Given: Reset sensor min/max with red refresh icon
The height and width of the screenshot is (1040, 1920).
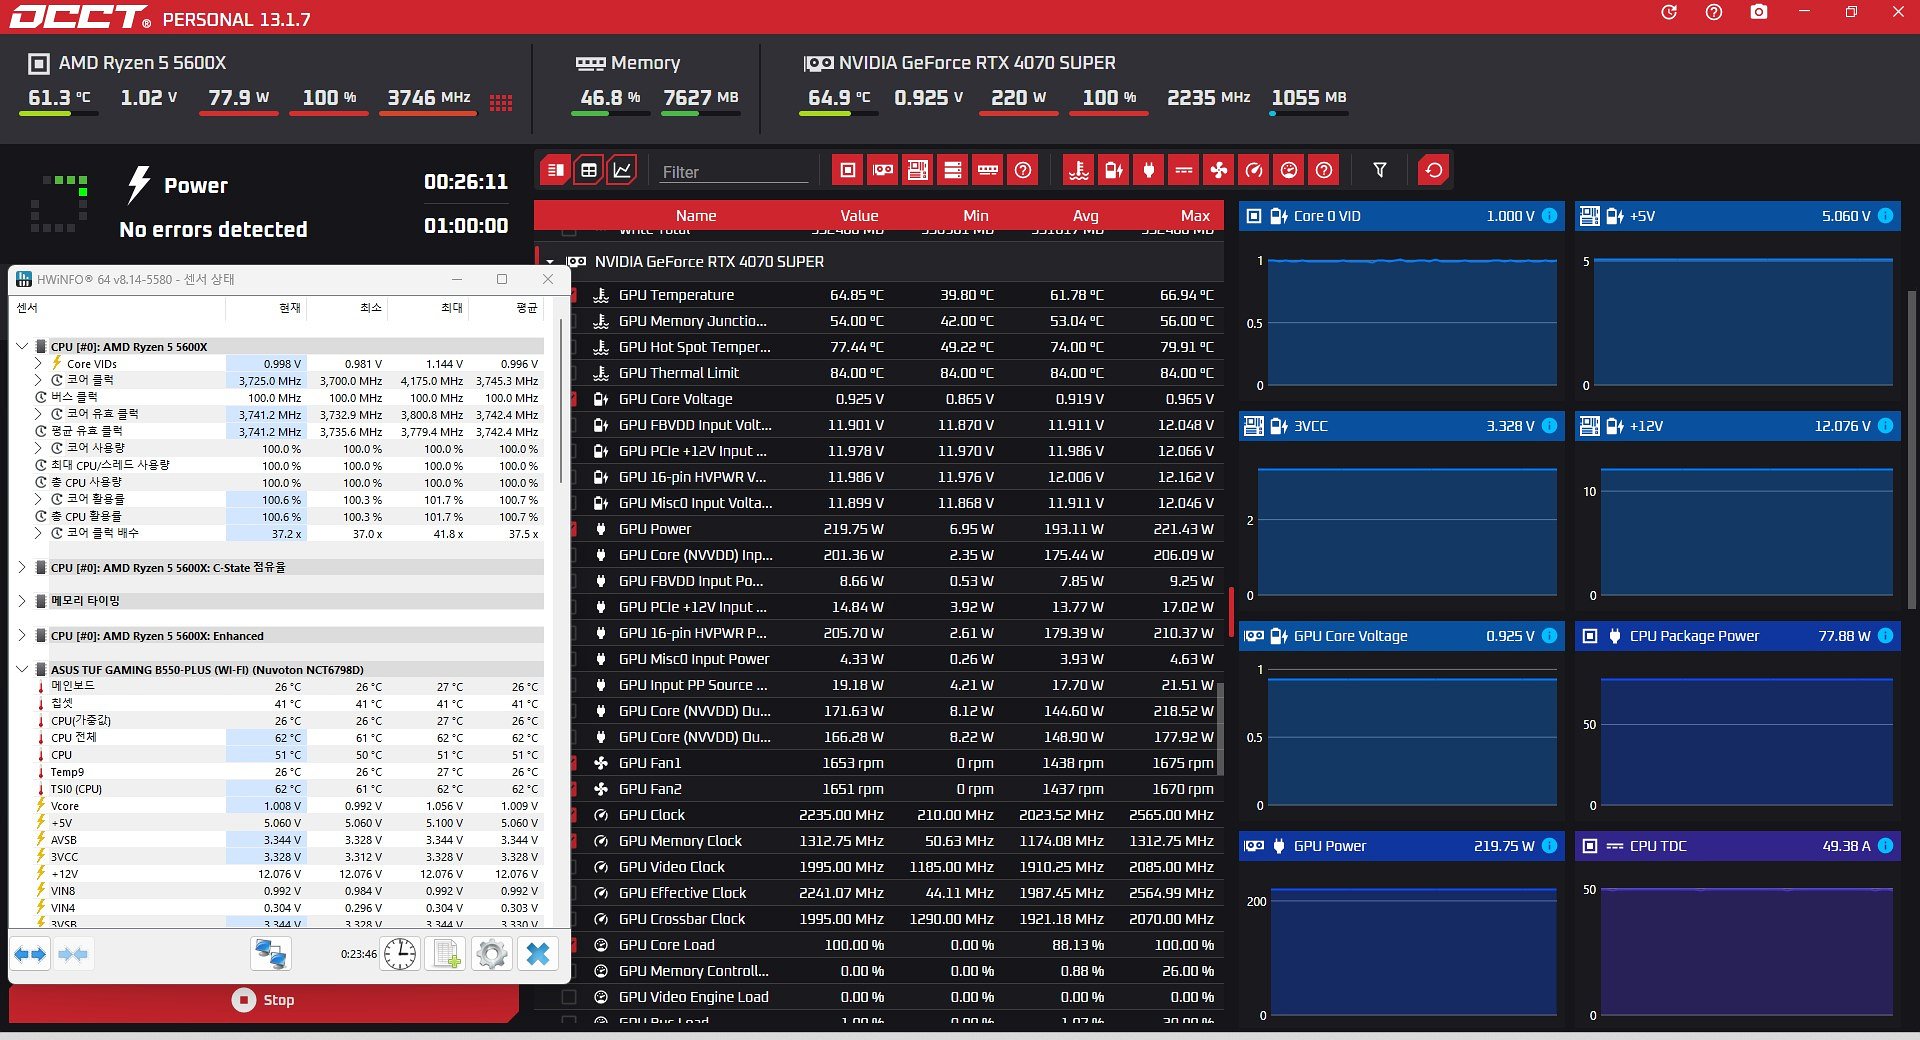Looking at the screenshot, I should pos(1433,170).
